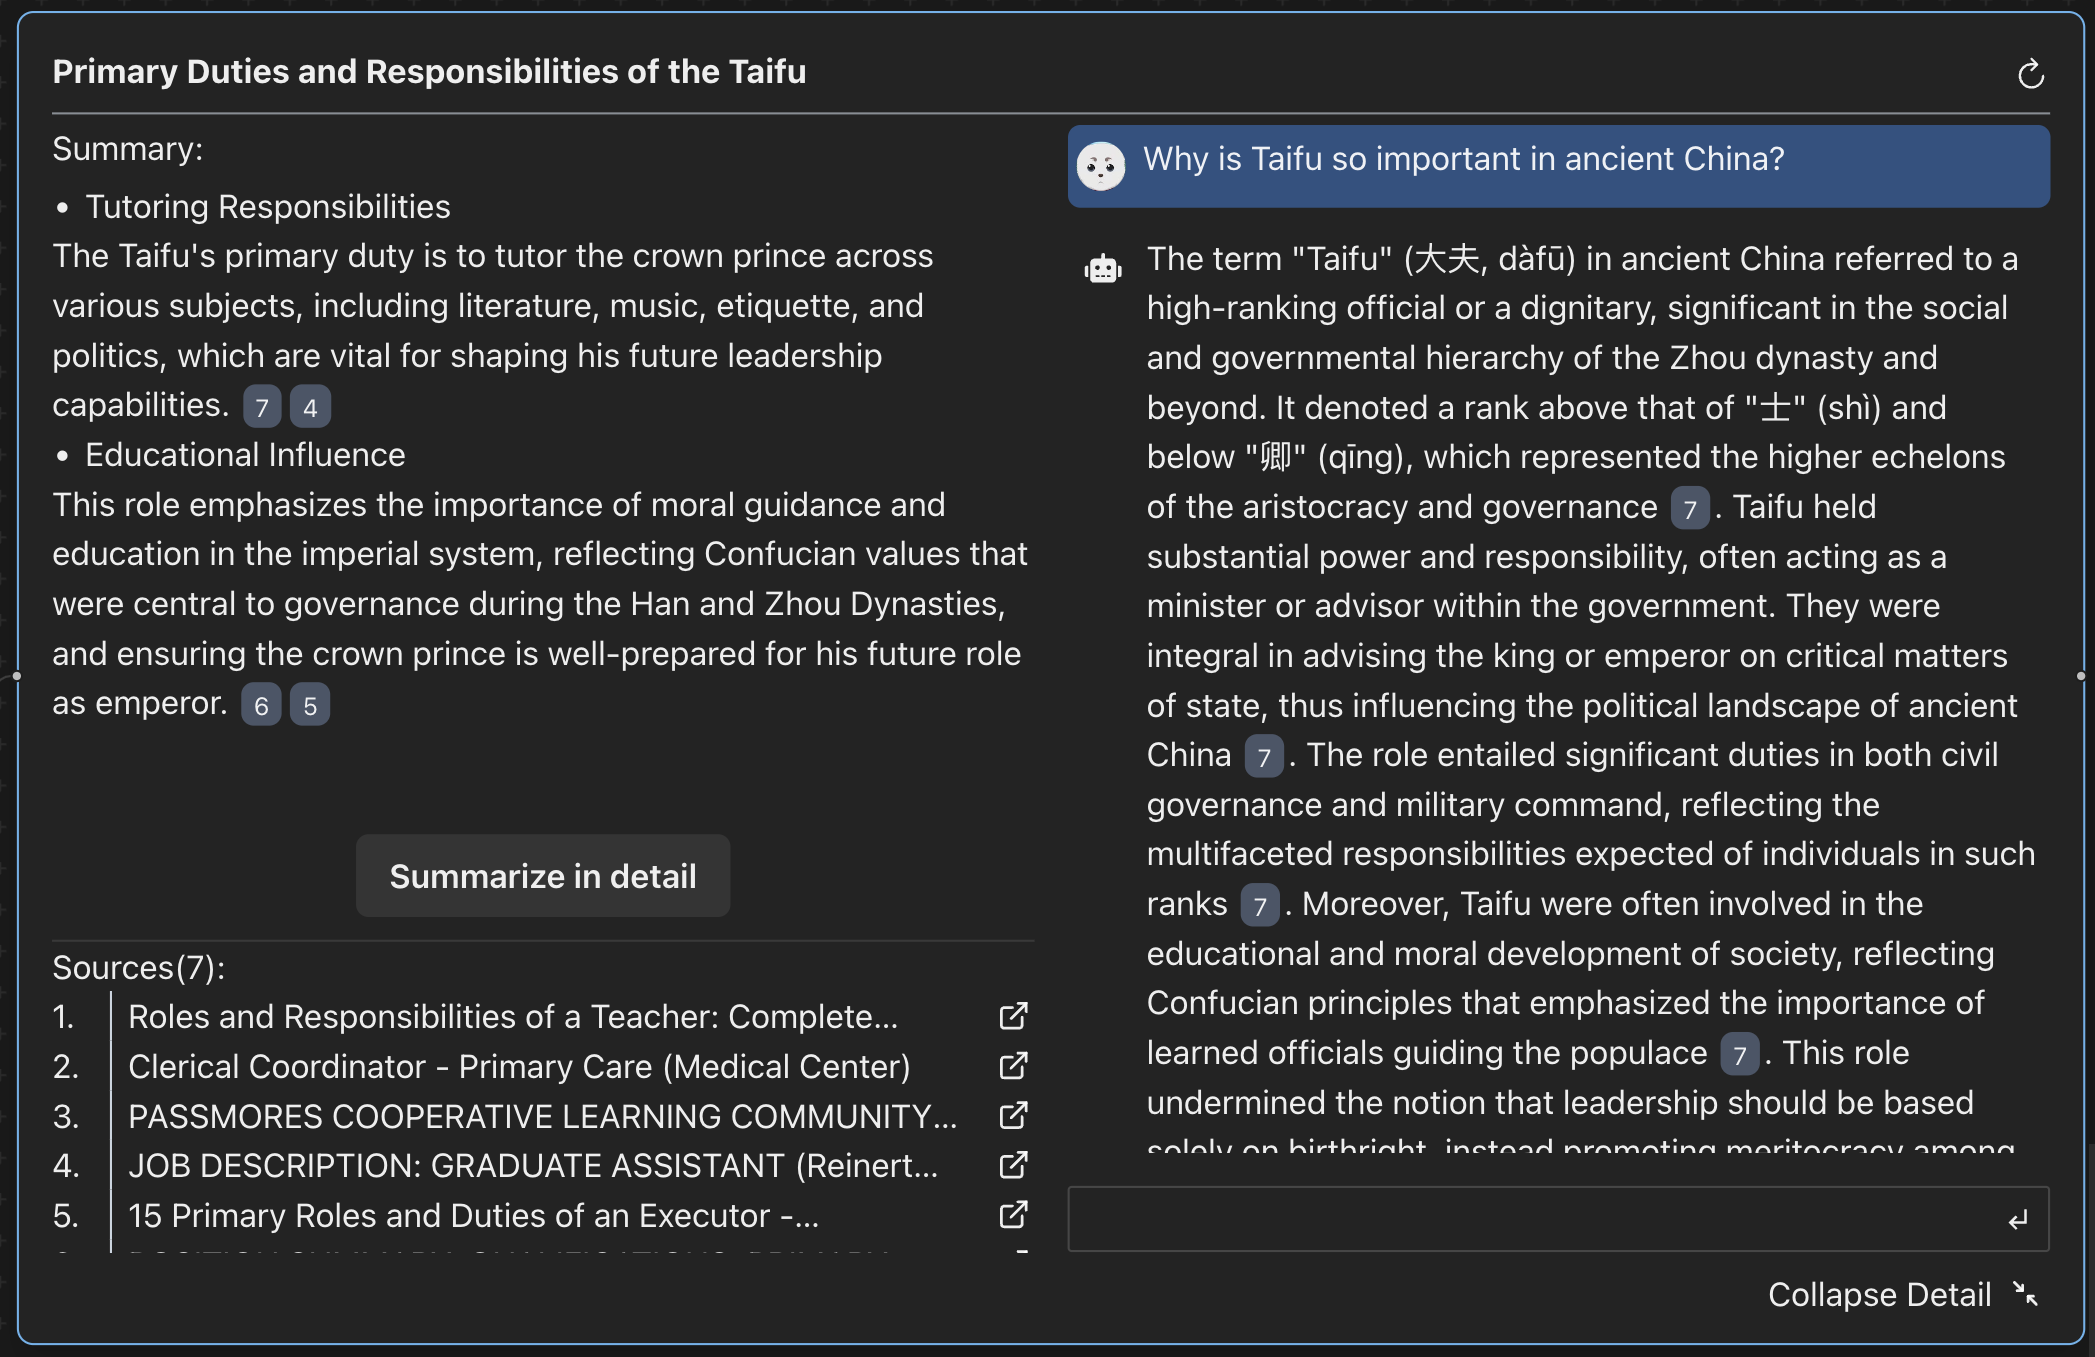Click citation 7 after 'guiding the populace'

click(x=1740, y=1055)
